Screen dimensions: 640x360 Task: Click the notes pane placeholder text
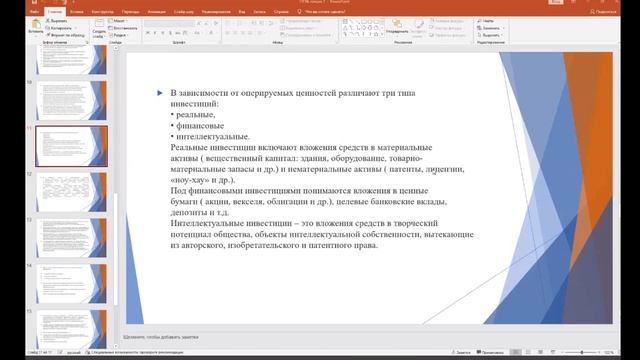click(161, 337)
